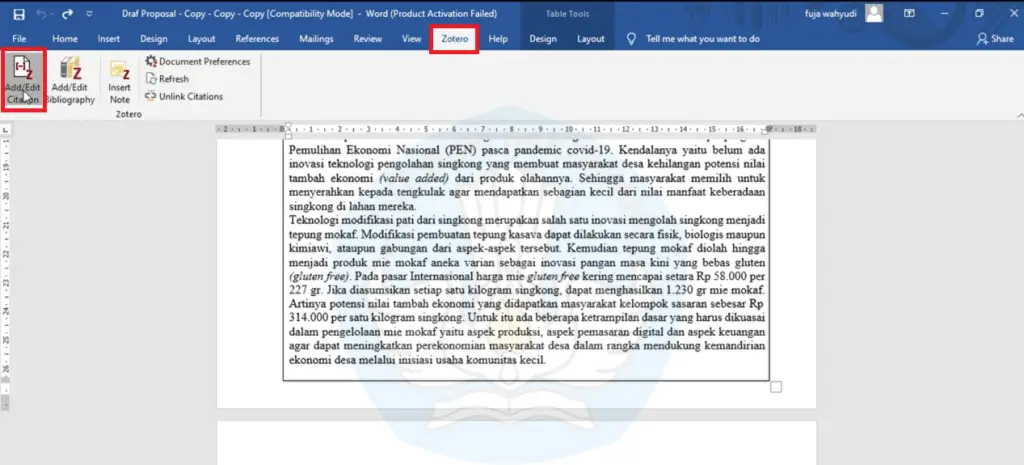Screen dimensions: 1024x465
Task: Click Add/Edit Bibliography icon
Action: [69, 80]
